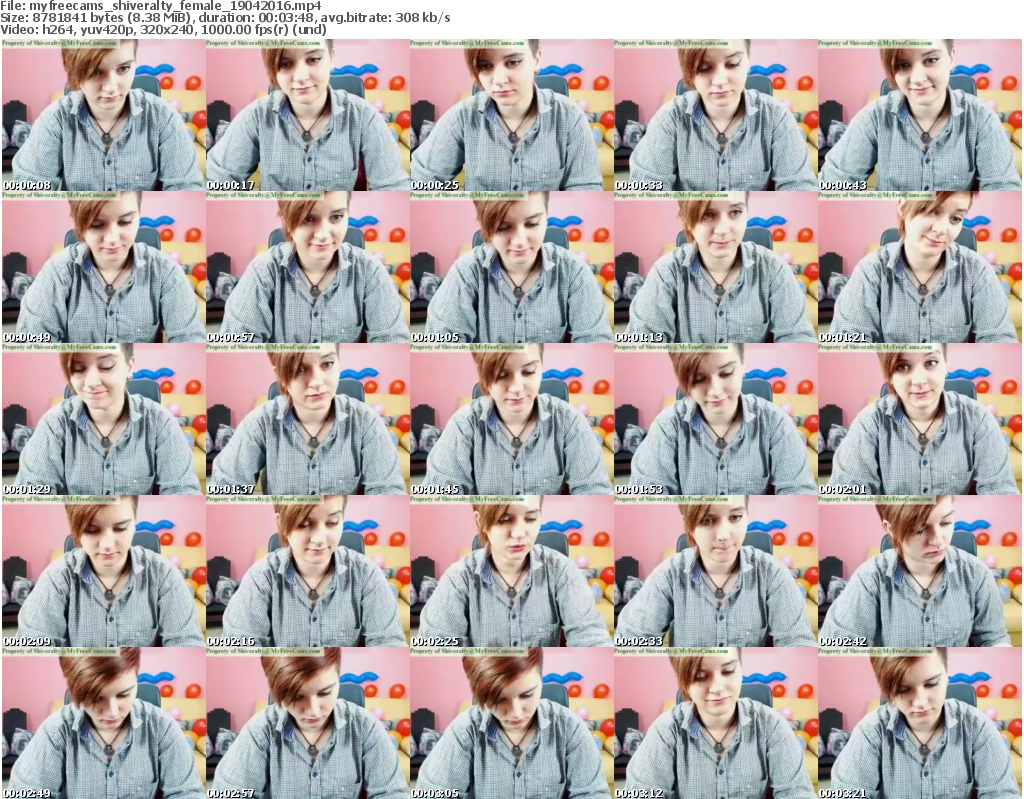Select the frame stamped 00:02:49

coord(104,724)
